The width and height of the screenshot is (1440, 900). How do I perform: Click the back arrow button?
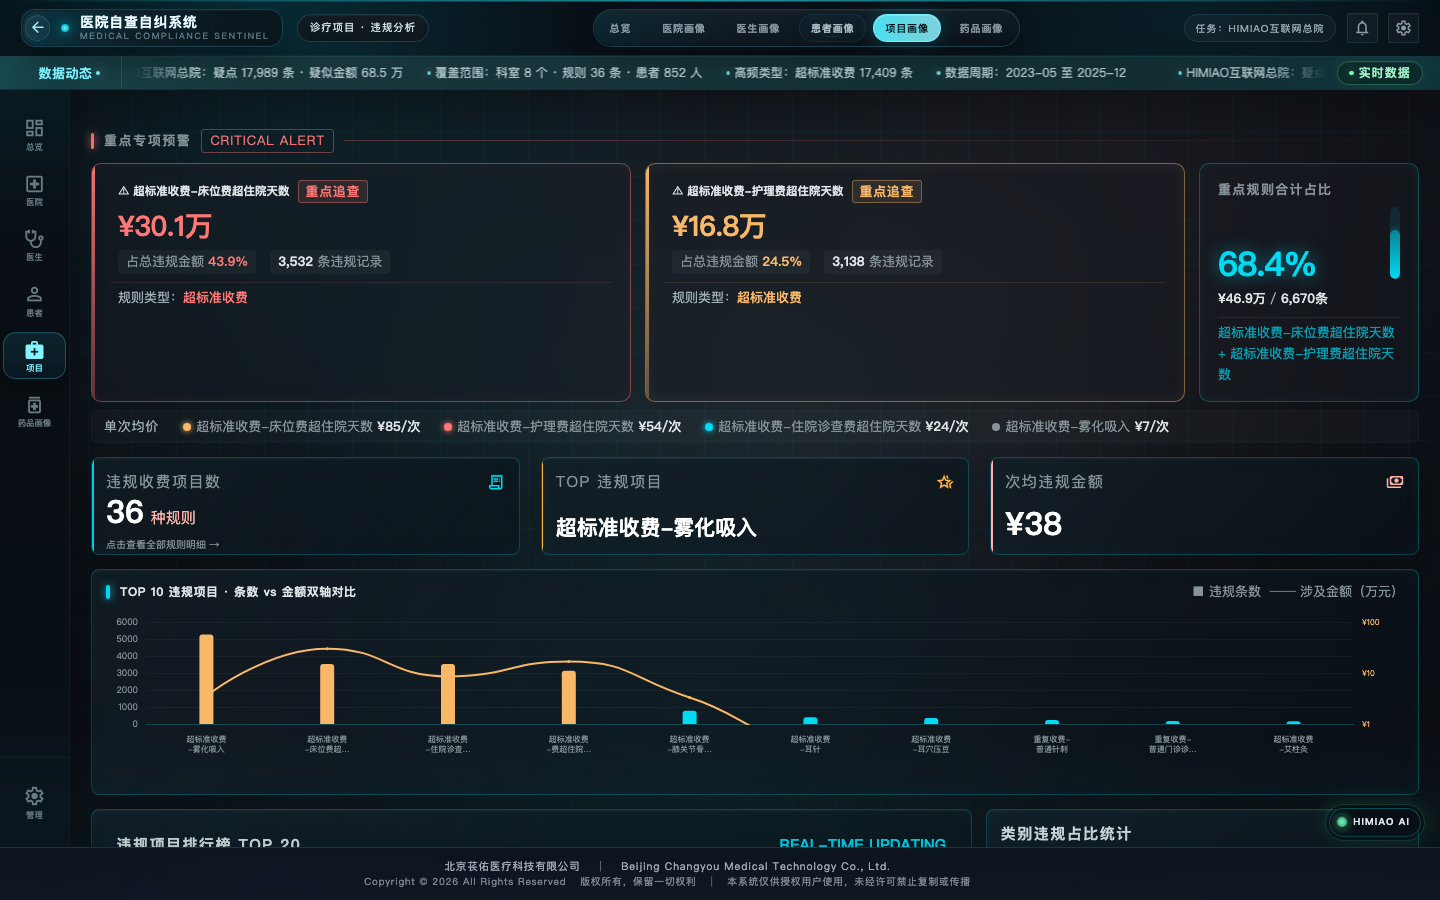37,28
